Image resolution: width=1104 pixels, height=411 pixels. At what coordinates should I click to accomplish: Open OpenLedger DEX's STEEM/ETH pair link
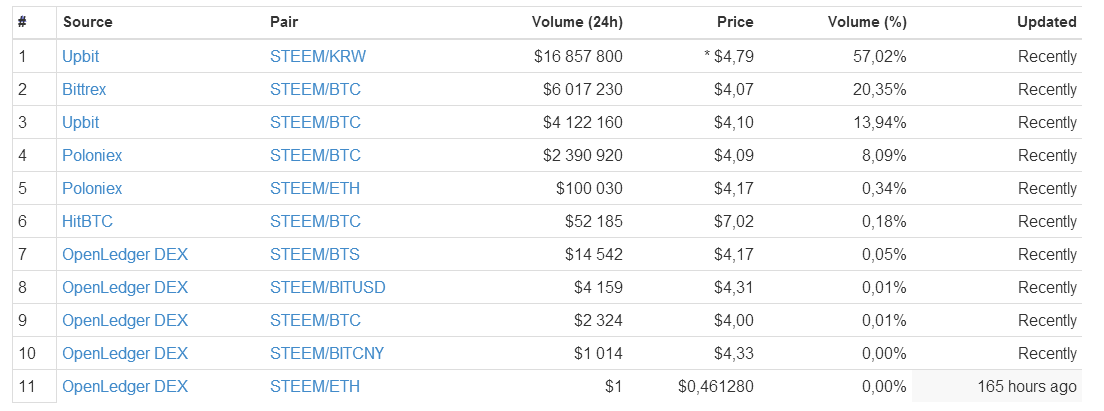pyautogui.click(x=315, y=386)
